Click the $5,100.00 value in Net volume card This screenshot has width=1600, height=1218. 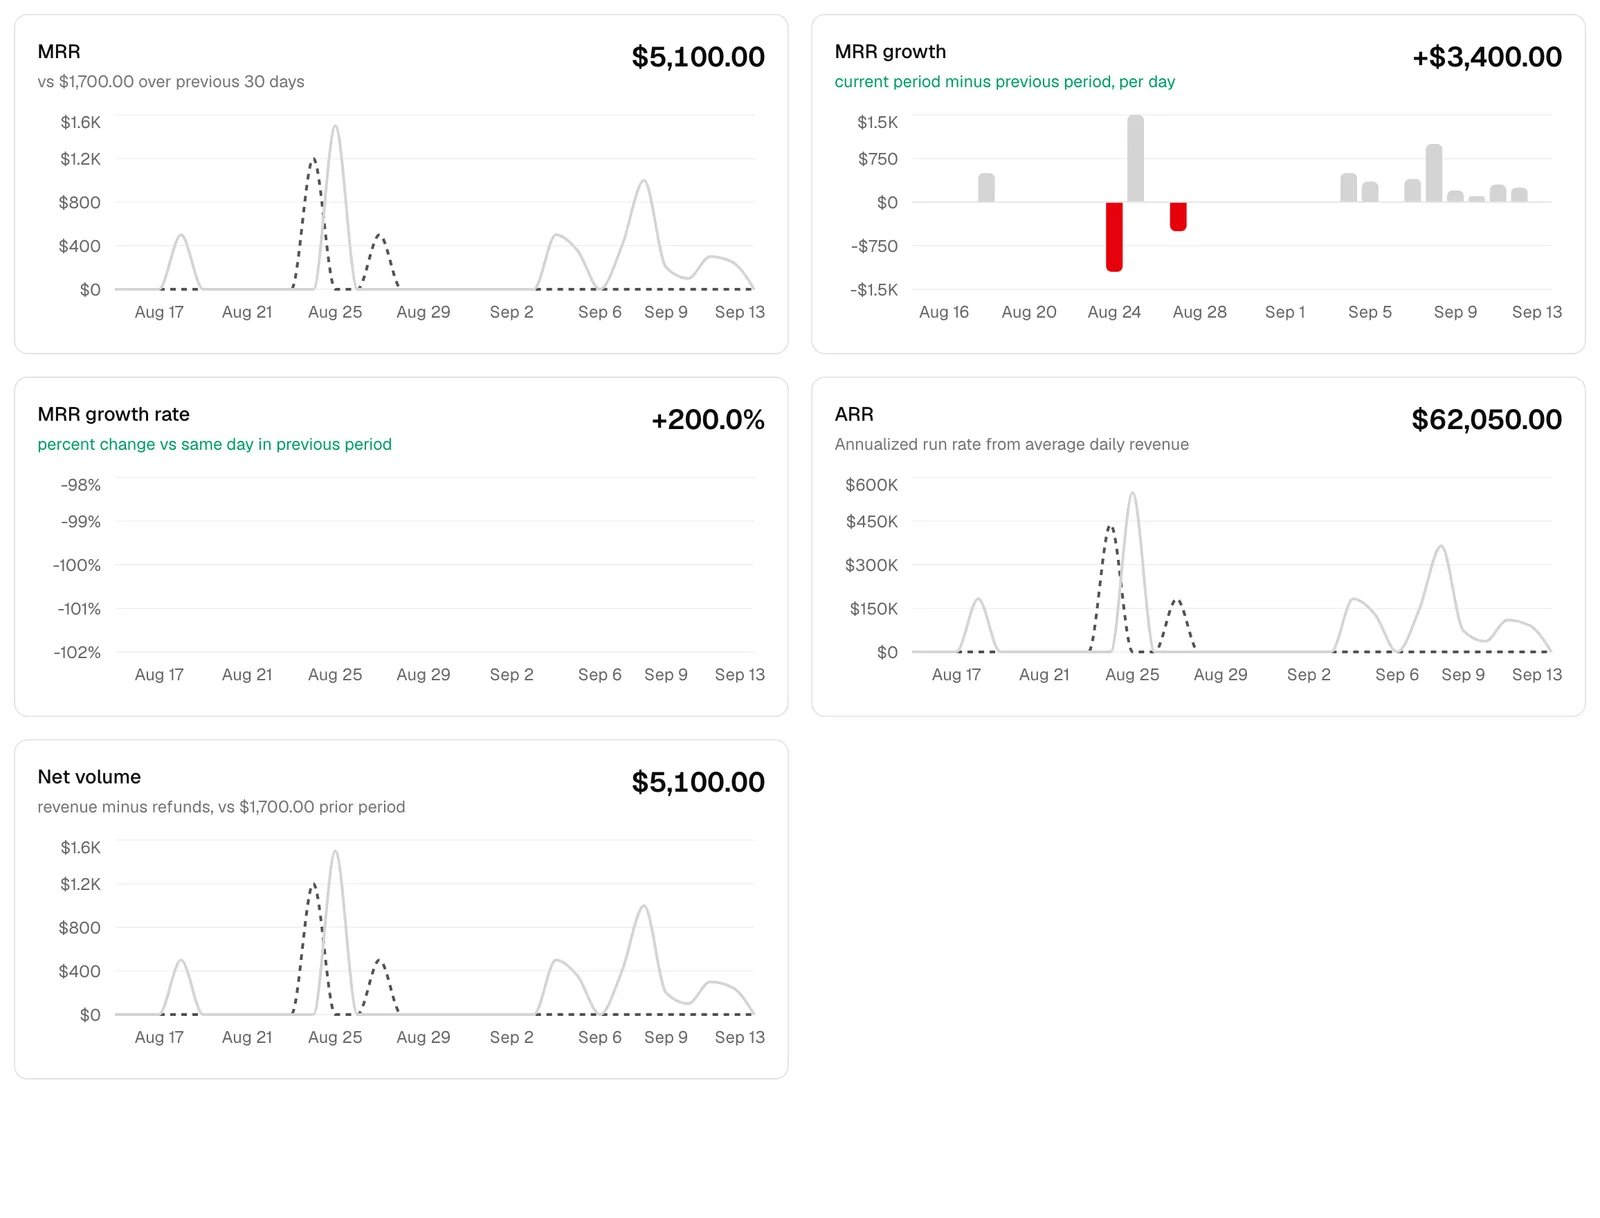click(x=698, y=782)
